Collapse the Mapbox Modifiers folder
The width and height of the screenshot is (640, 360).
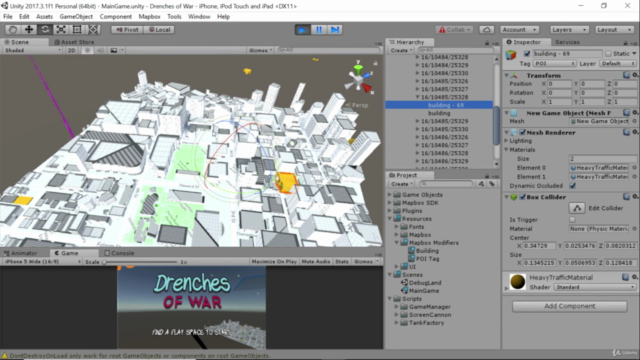click(x=396, y=243)
